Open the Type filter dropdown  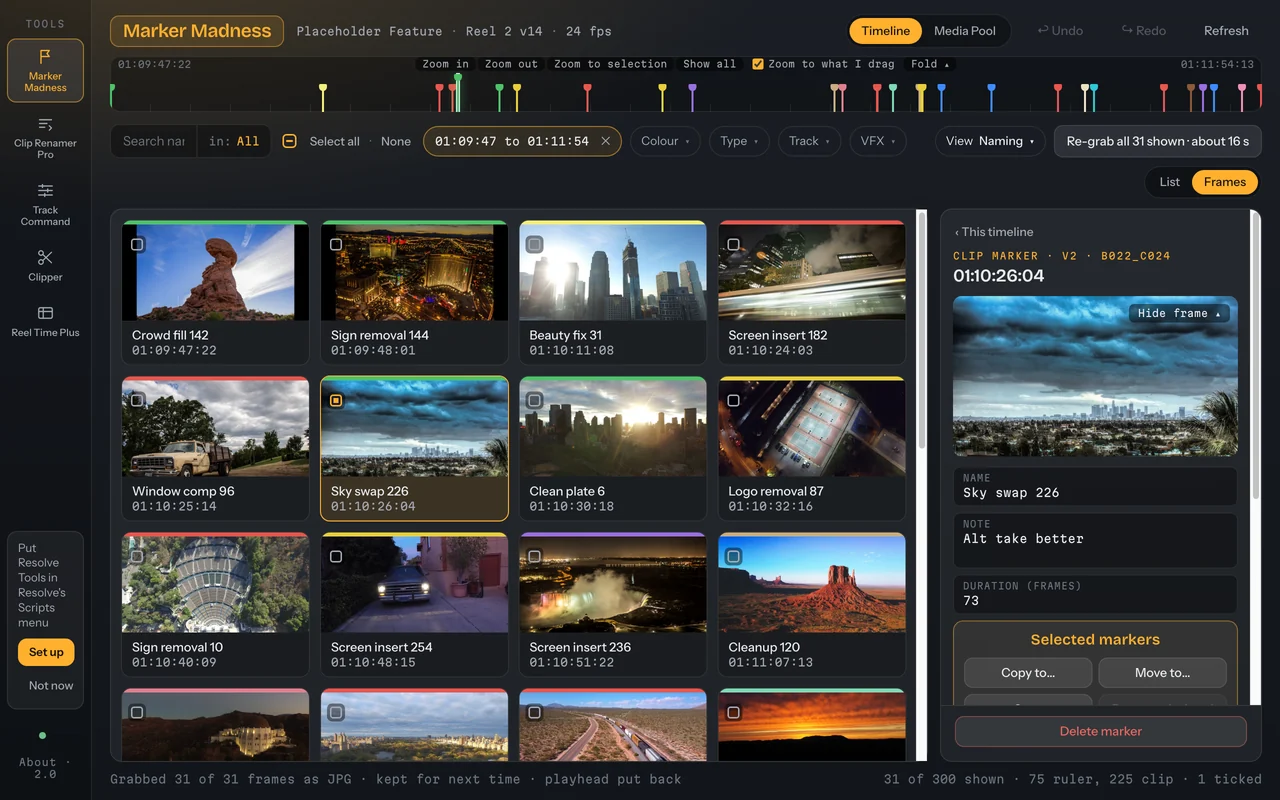tap(739, 141)
